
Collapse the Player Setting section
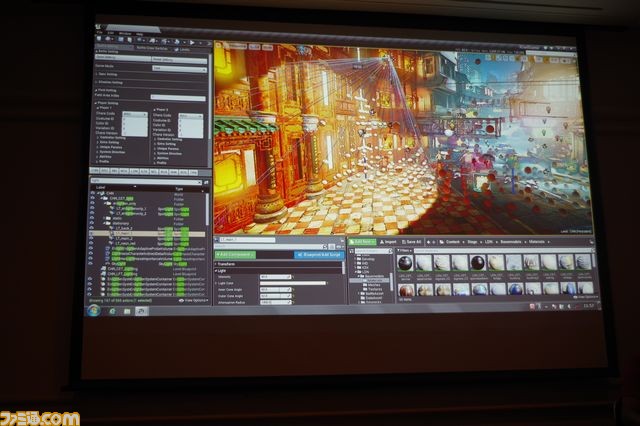97,103
